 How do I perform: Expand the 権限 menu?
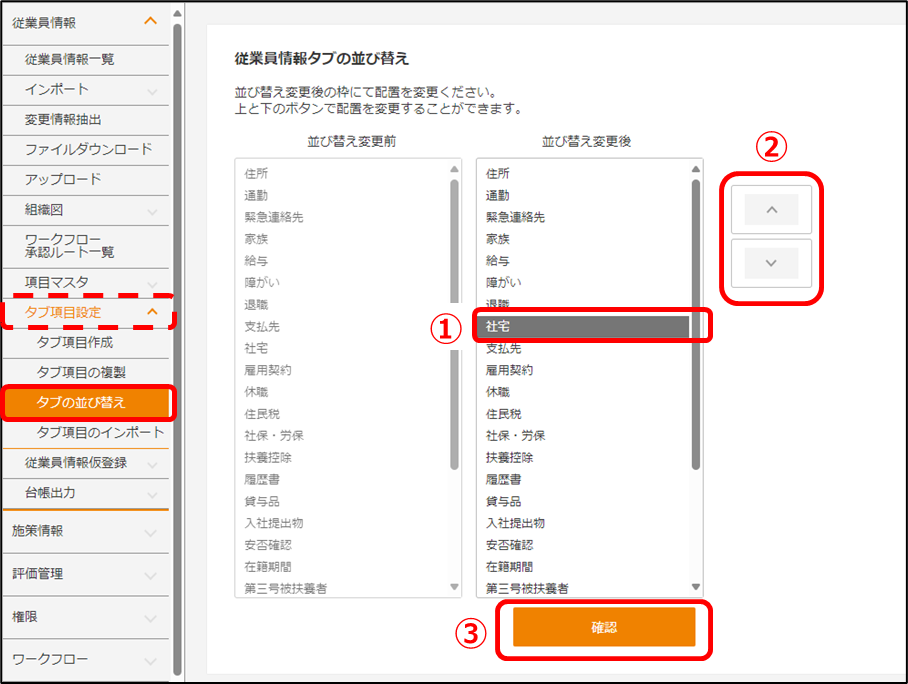tap(151, 617)
